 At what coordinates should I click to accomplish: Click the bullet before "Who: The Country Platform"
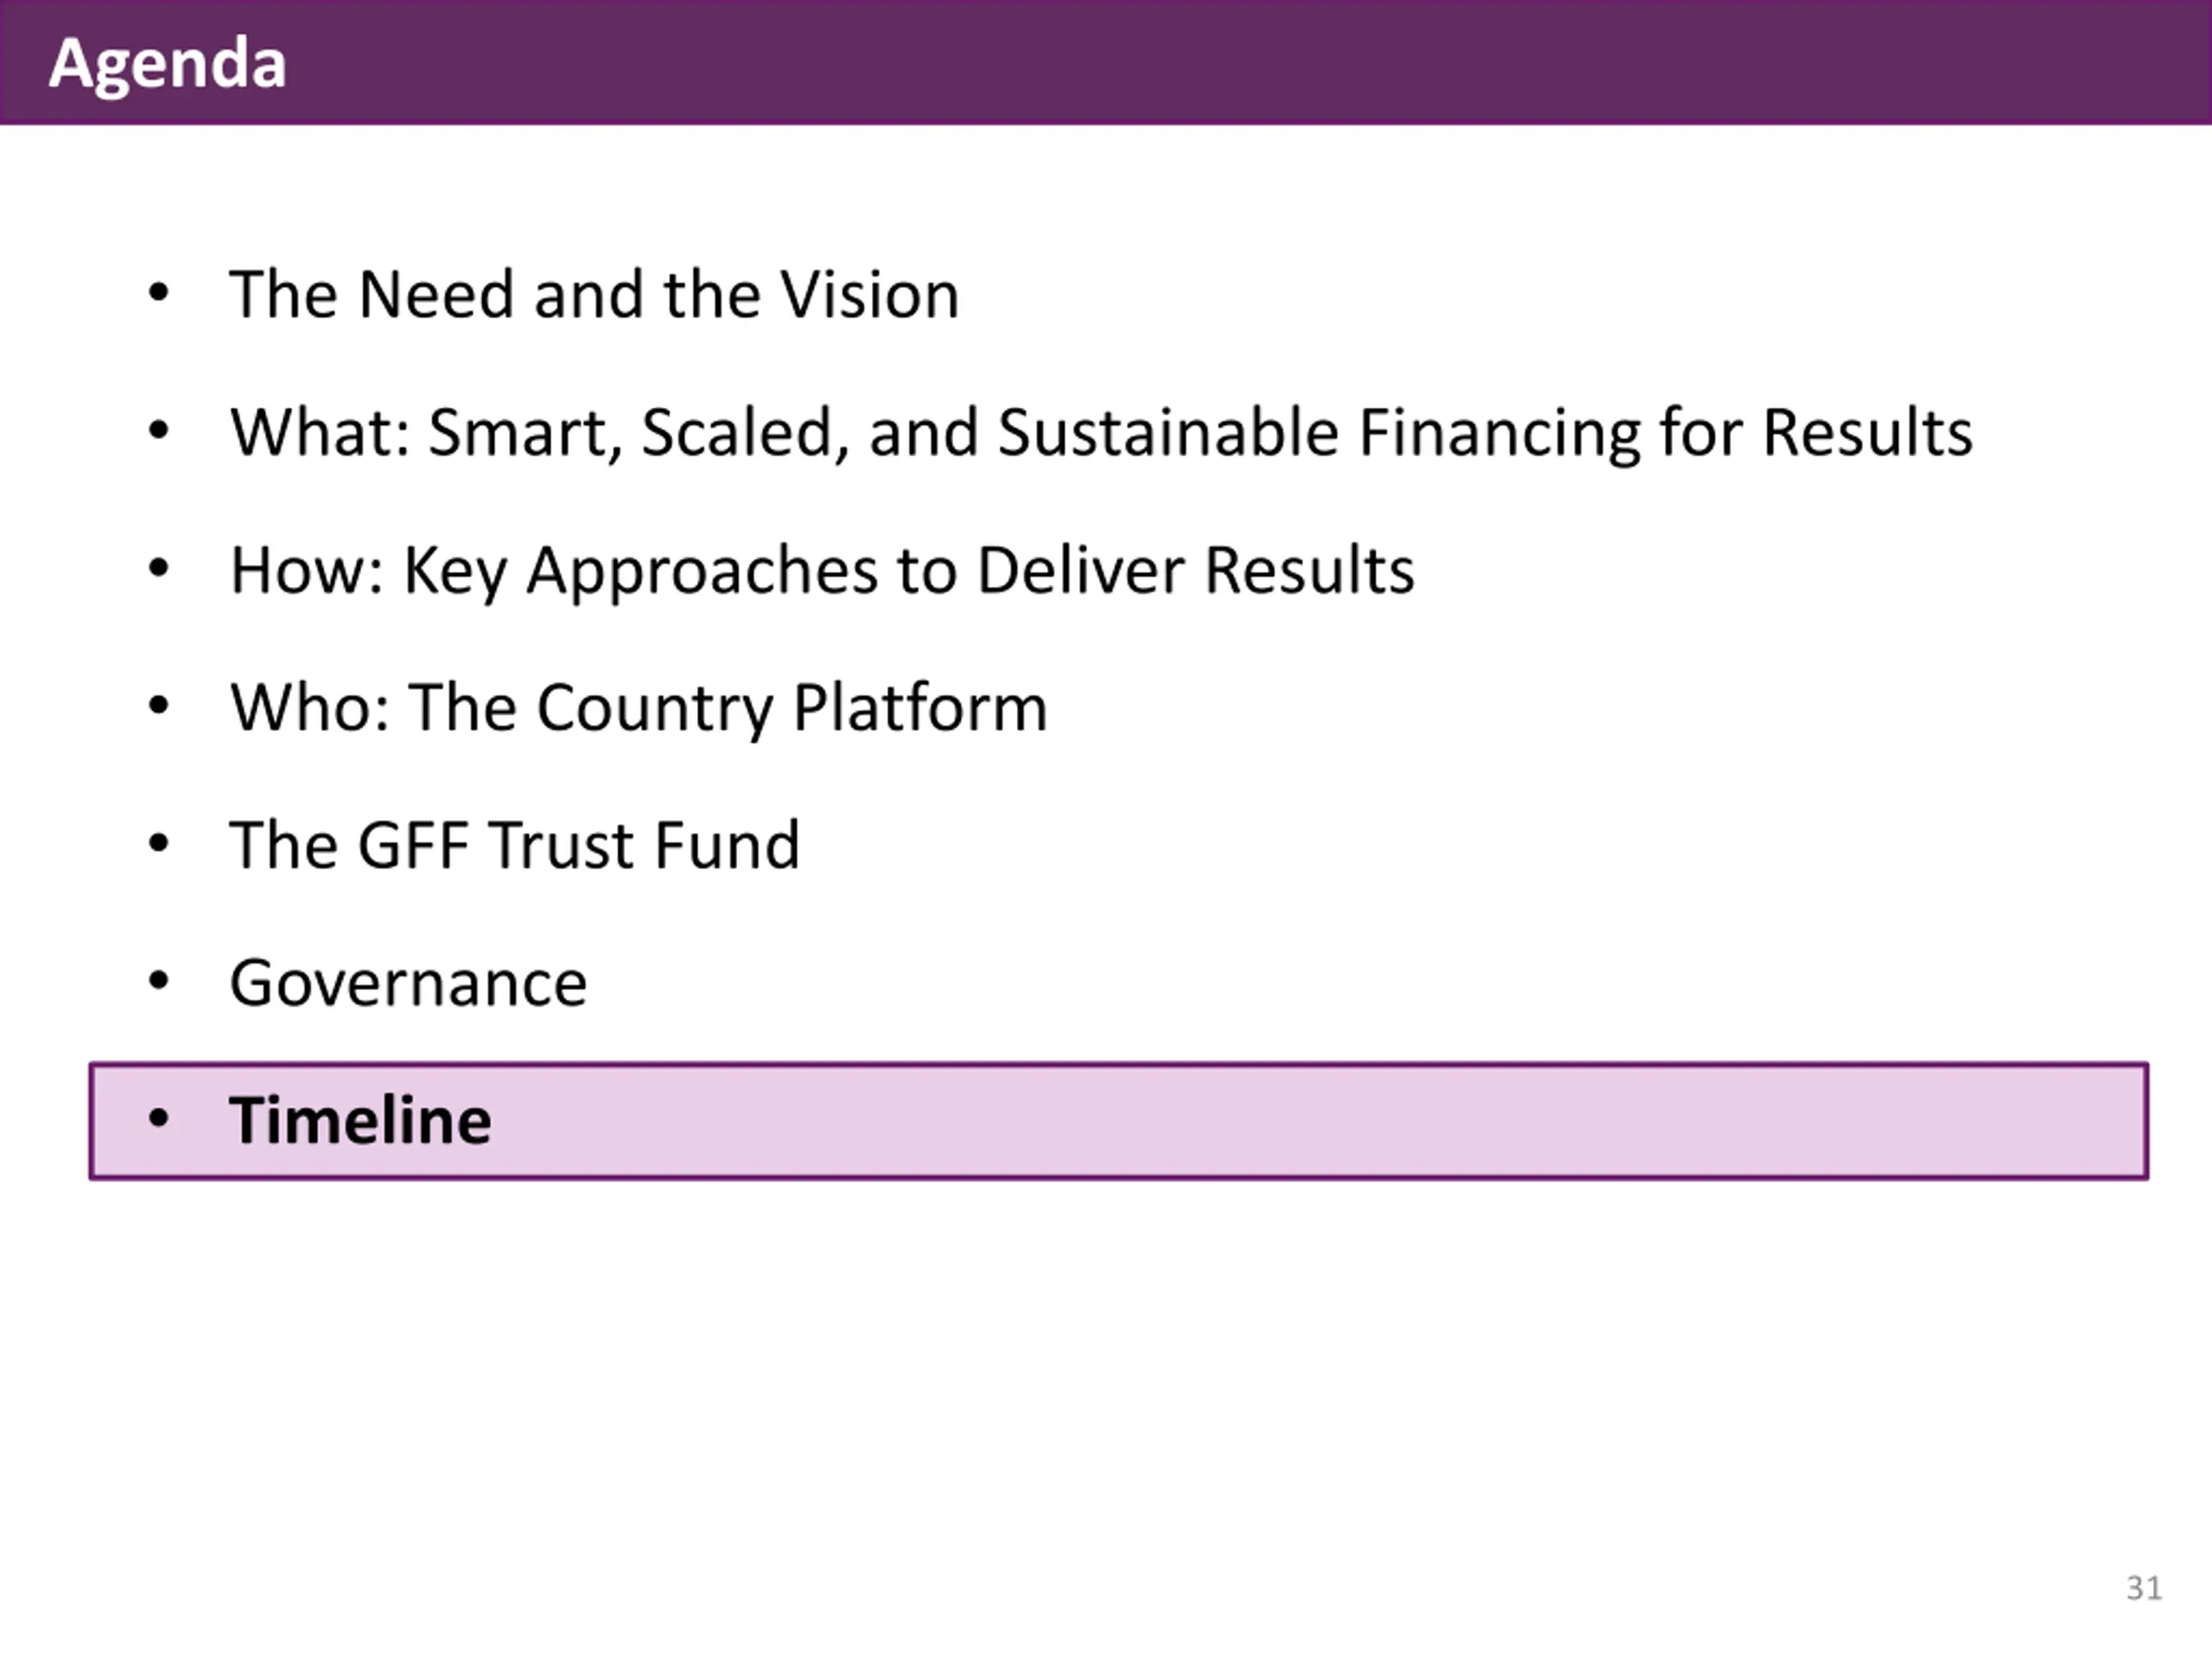click(158, 706)
